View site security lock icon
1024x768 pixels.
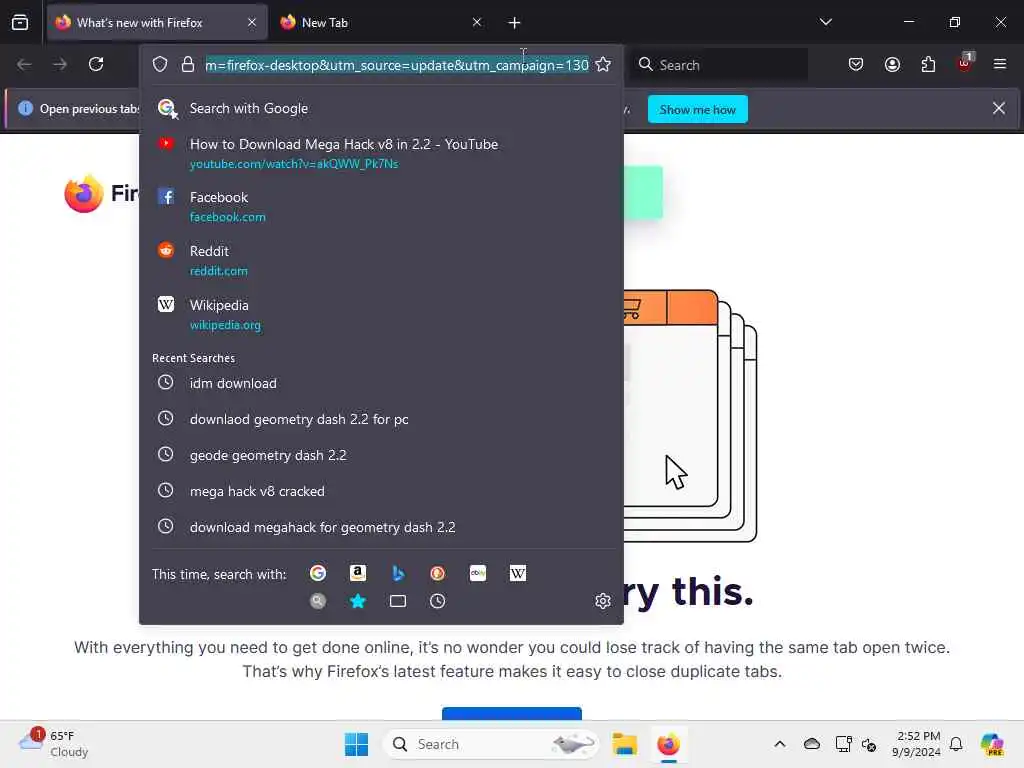pos(188,65)
